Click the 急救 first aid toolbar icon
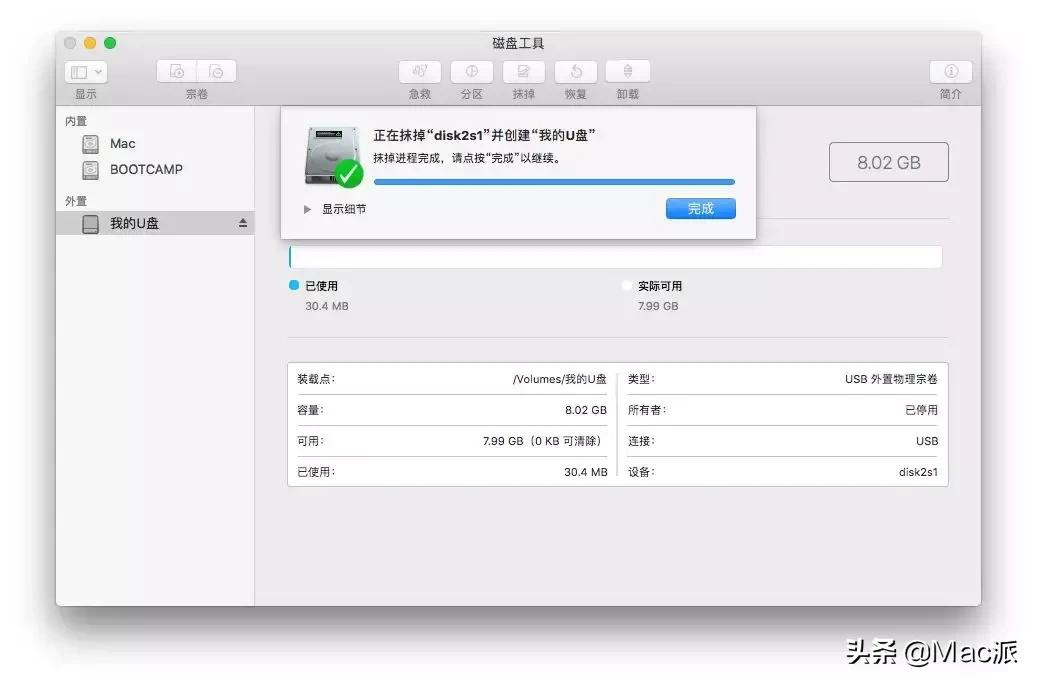The width and height of the screenshot is (1037, 686). pyautogui.click(x=419, y=71)
